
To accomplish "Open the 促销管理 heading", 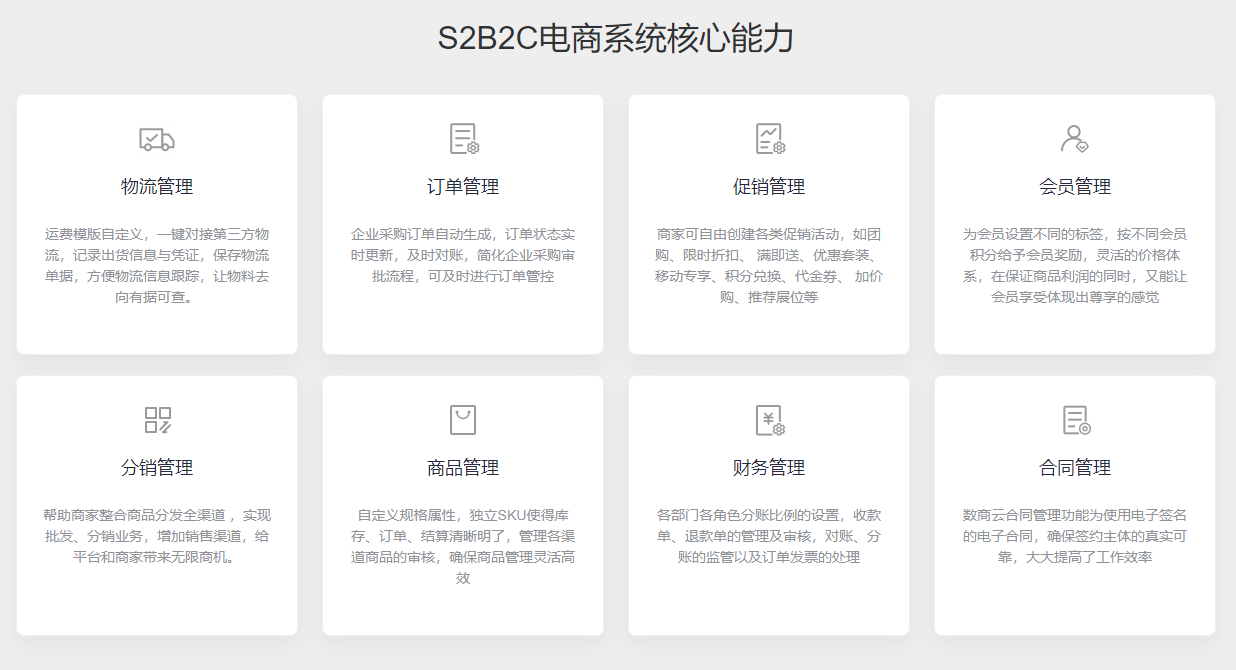I will point(769,187).
